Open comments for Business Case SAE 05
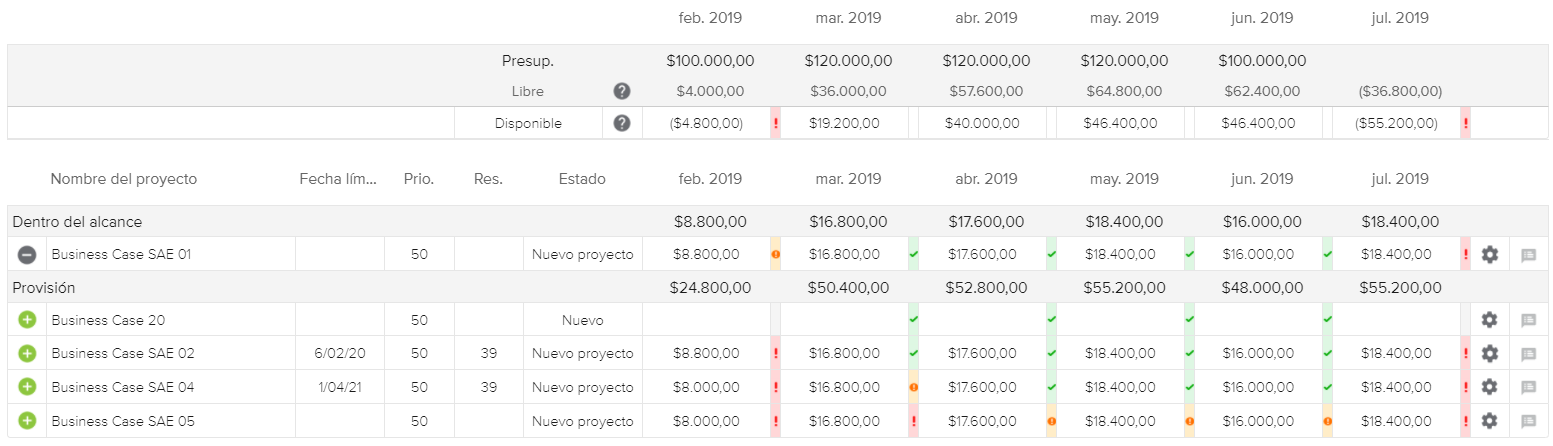The image size is (1553, 446). (x=1528, y=421)
